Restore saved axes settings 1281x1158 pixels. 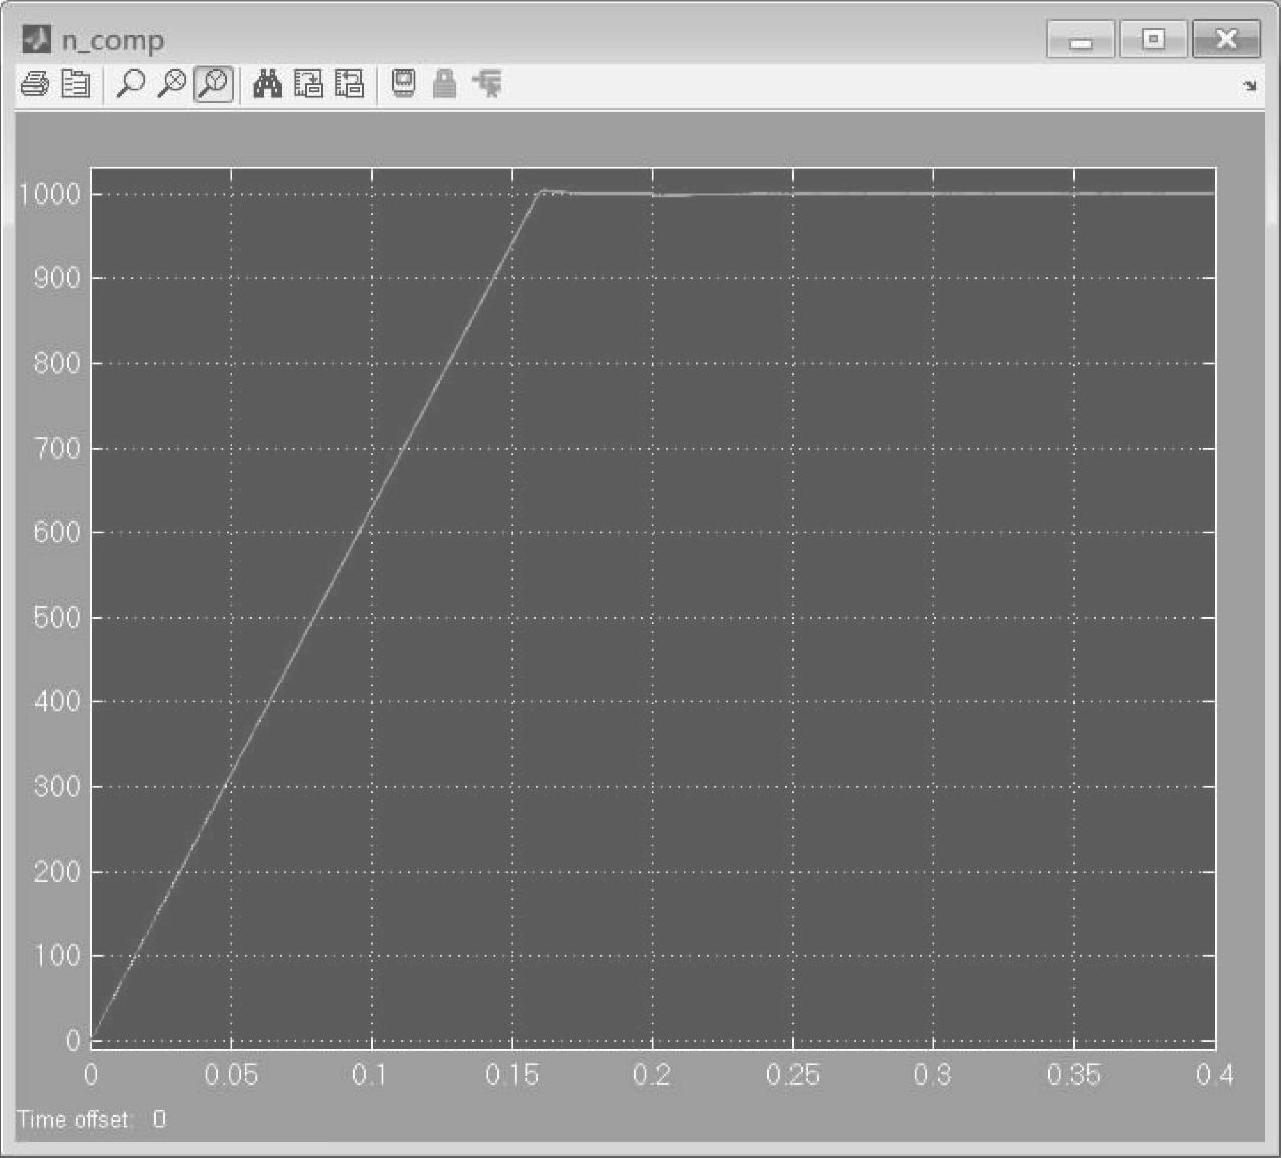click(349, 85)
